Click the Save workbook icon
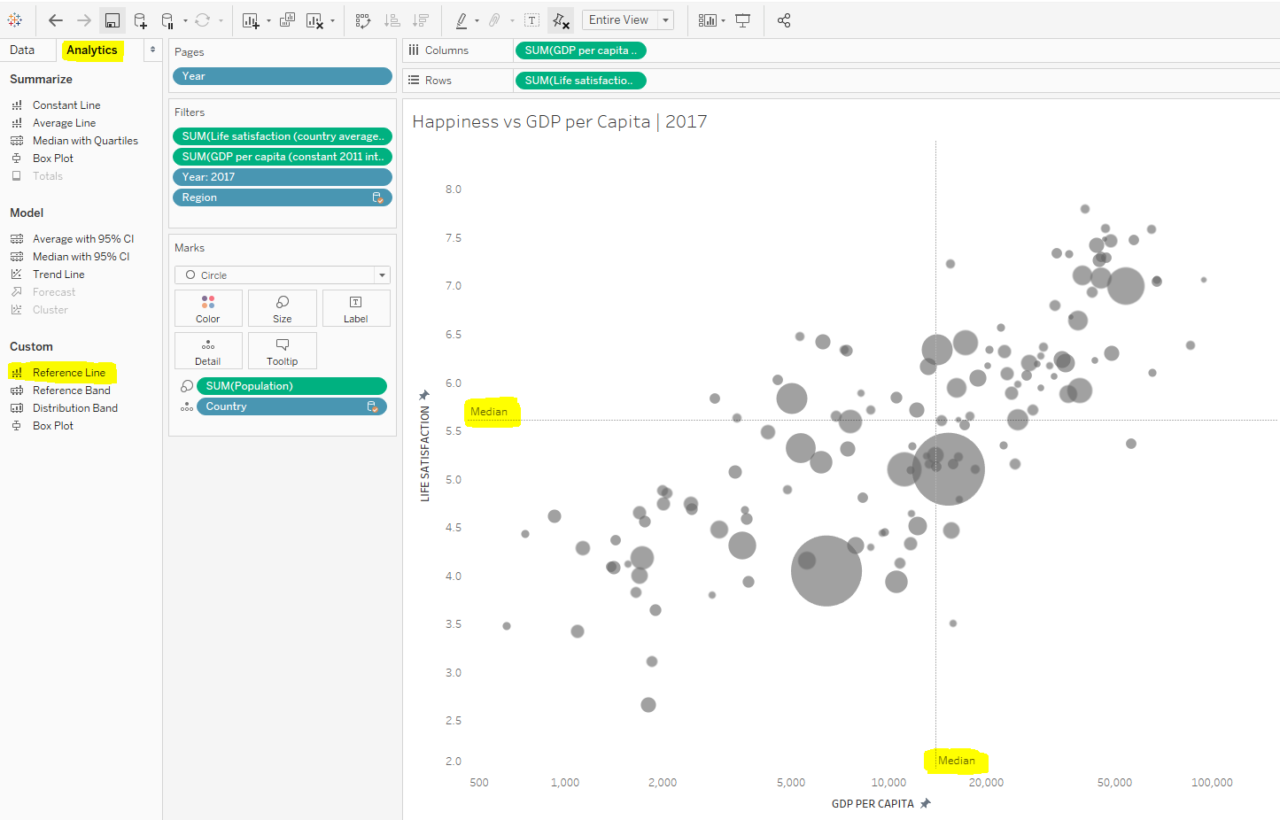The image size is (1280, 820). [x=111, y=19]
